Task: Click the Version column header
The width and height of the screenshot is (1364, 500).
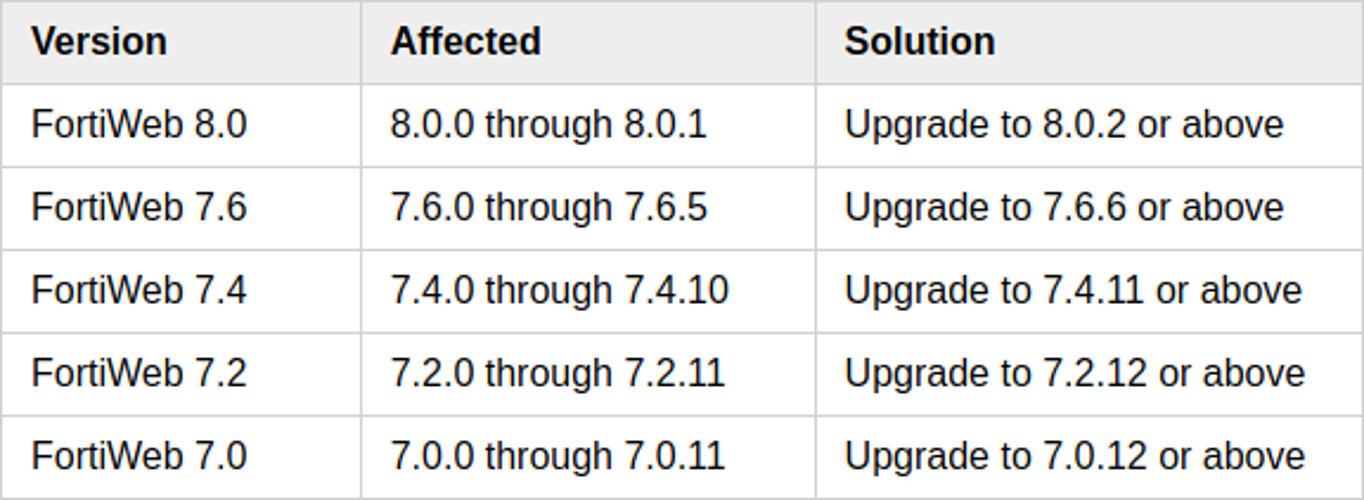Action: [99, 42]
